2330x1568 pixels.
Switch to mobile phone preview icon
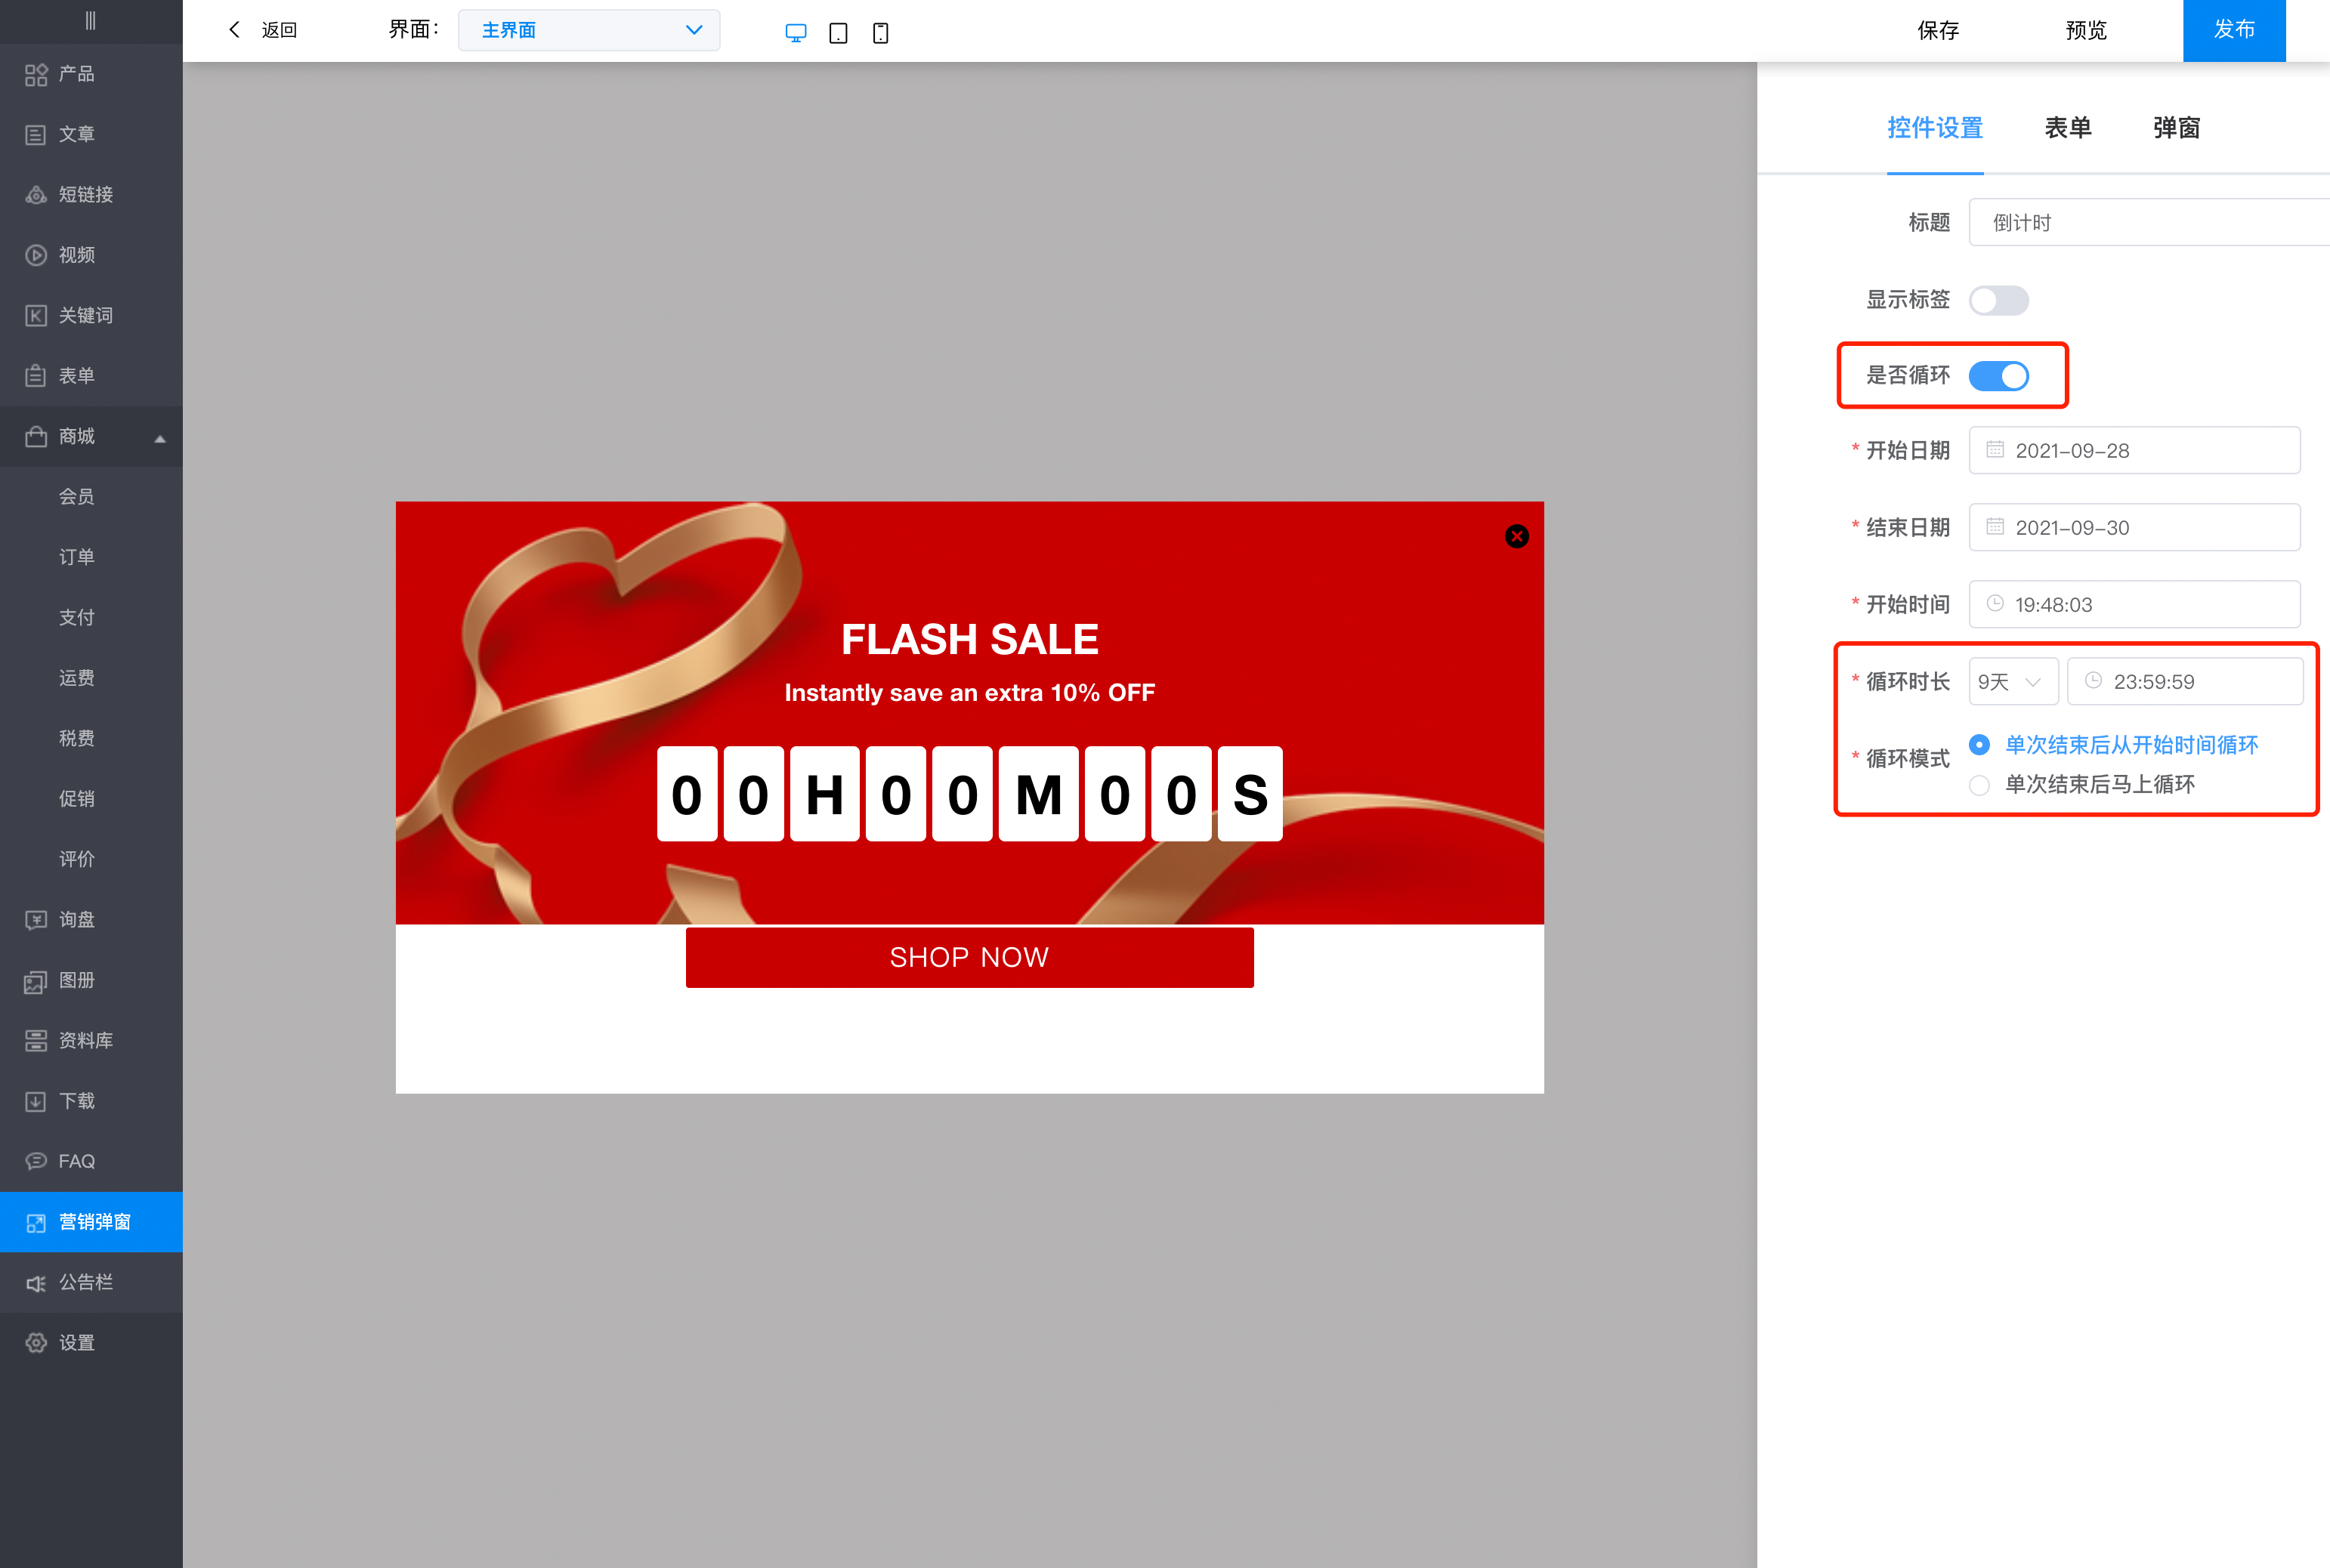pyautogui.click(x=880, y=33)
